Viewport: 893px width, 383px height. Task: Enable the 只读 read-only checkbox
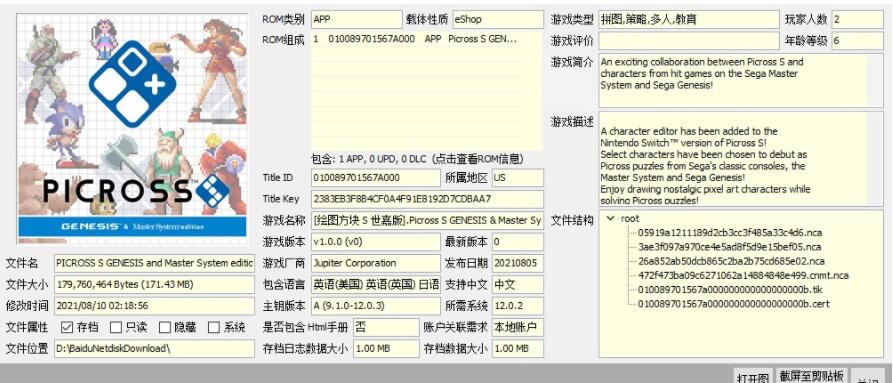[x=116, y=327]
